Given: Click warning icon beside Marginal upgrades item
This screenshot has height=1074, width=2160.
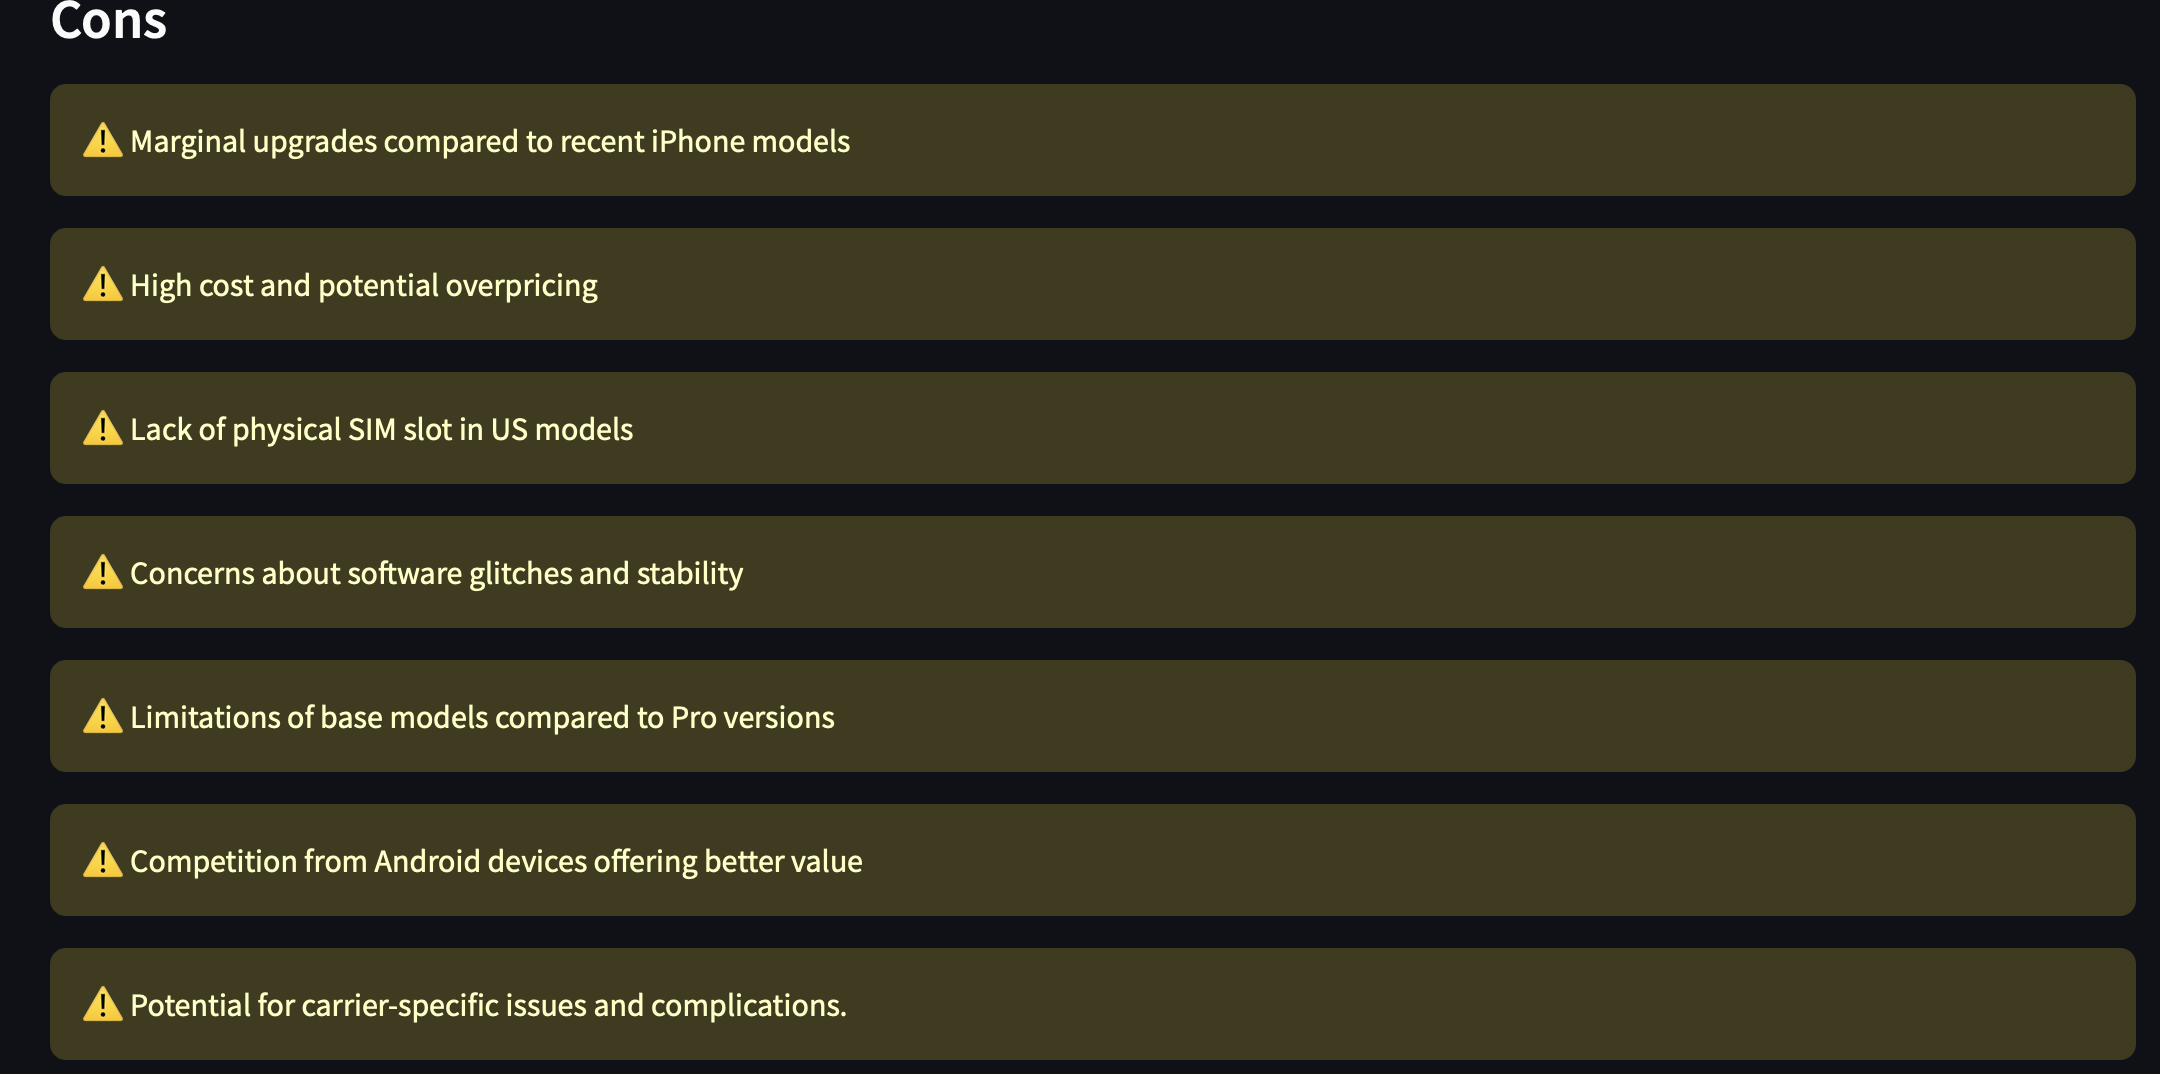Looking at the screenshot, I should [103, 141].
